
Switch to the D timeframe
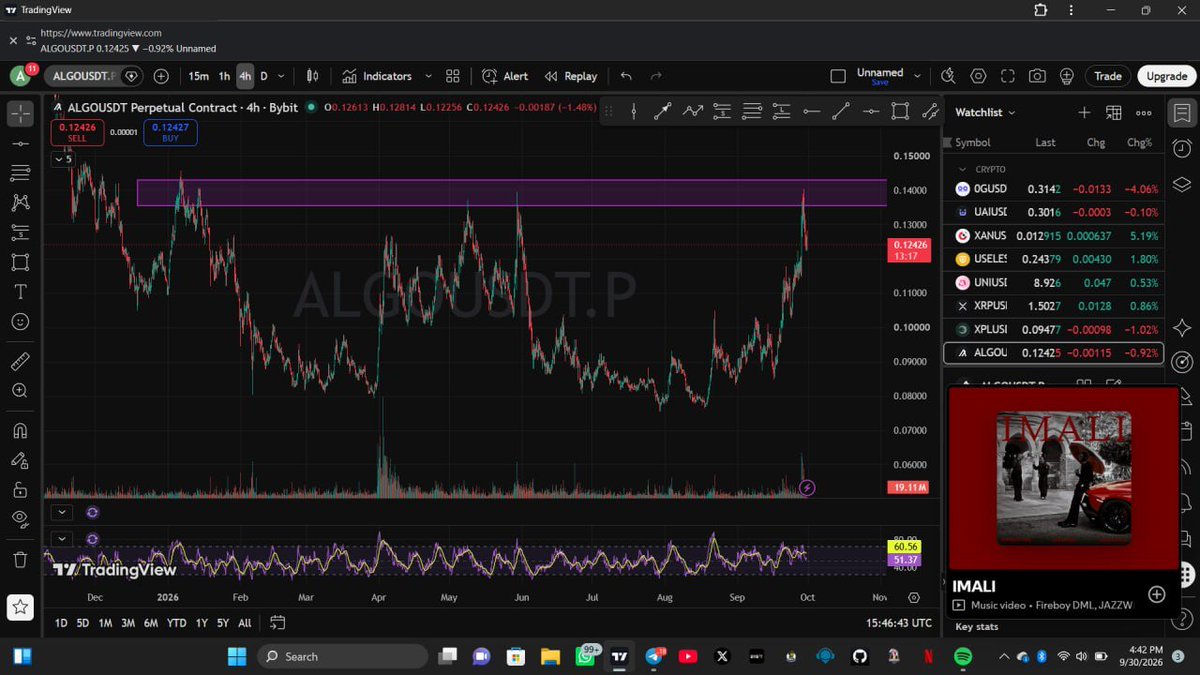pyautogui.click(x=264, y=76)
